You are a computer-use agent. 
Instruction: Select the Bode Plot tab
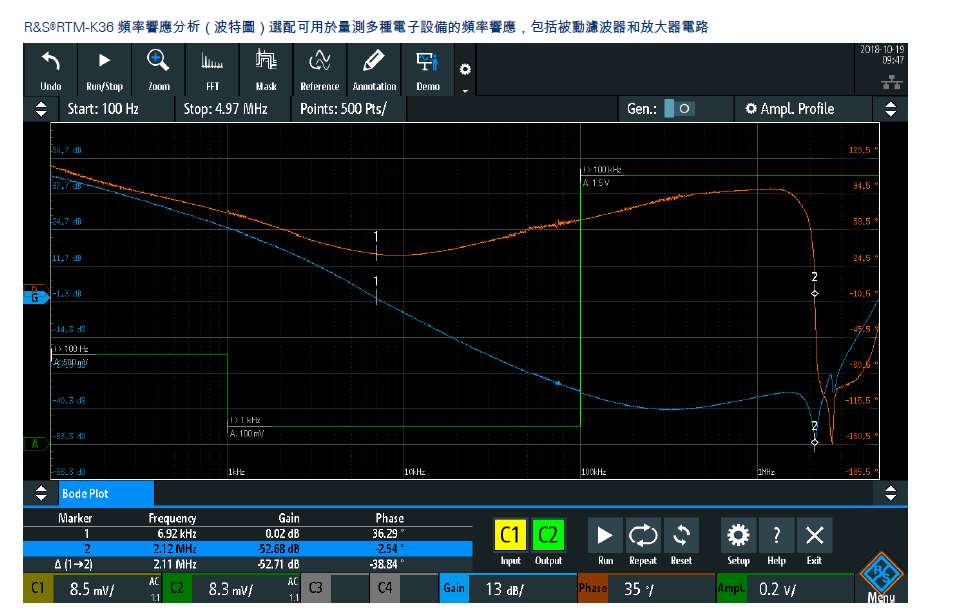[x=106, y=494]
